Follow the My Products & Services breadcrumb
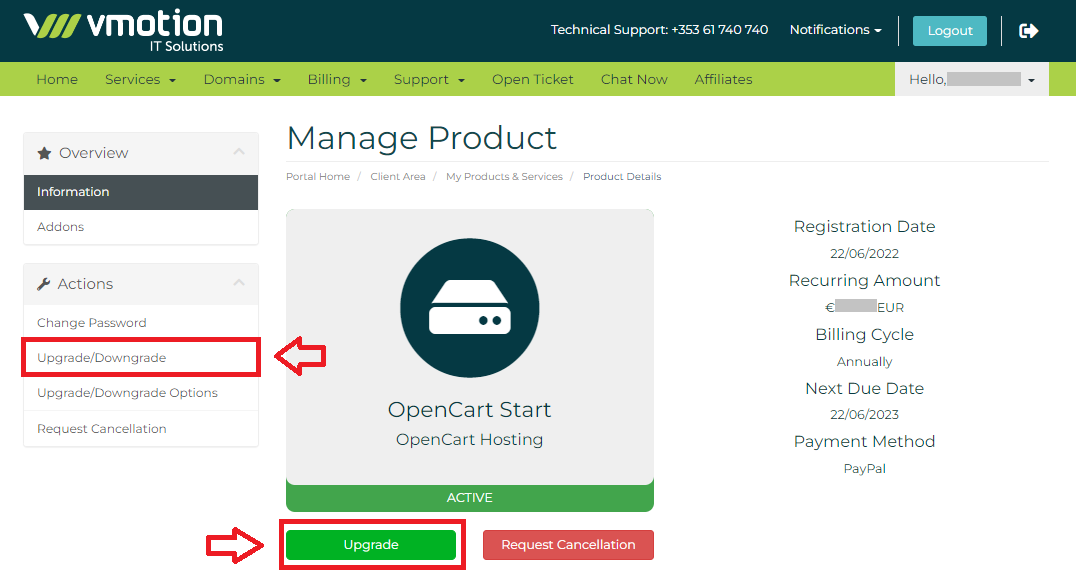This screenshot has height=574, width=1076. (x=504, y=176)
